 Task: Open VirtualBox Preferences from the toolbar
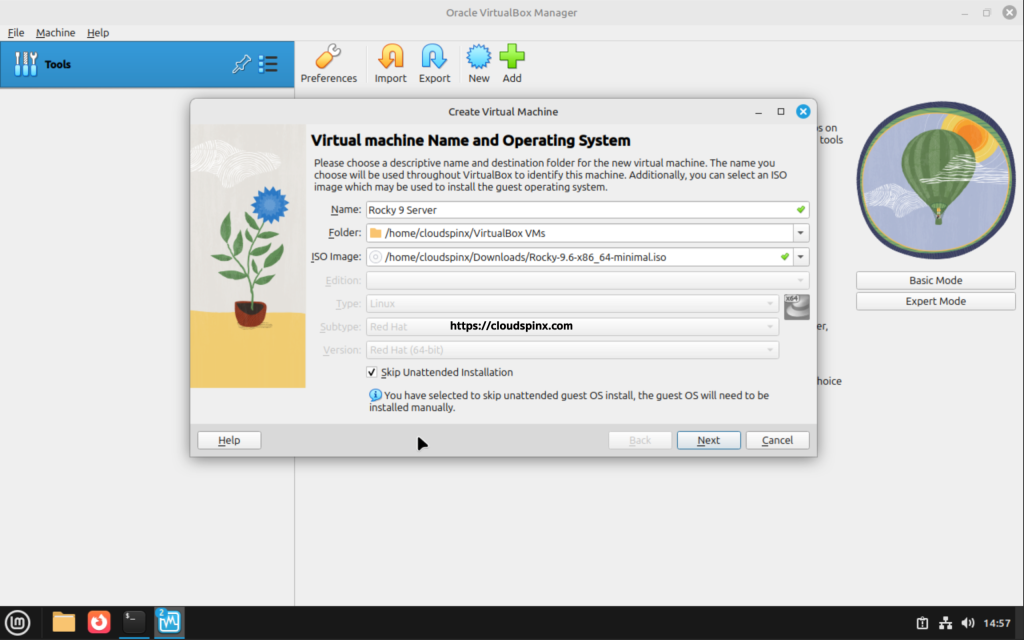click(329, 62)
